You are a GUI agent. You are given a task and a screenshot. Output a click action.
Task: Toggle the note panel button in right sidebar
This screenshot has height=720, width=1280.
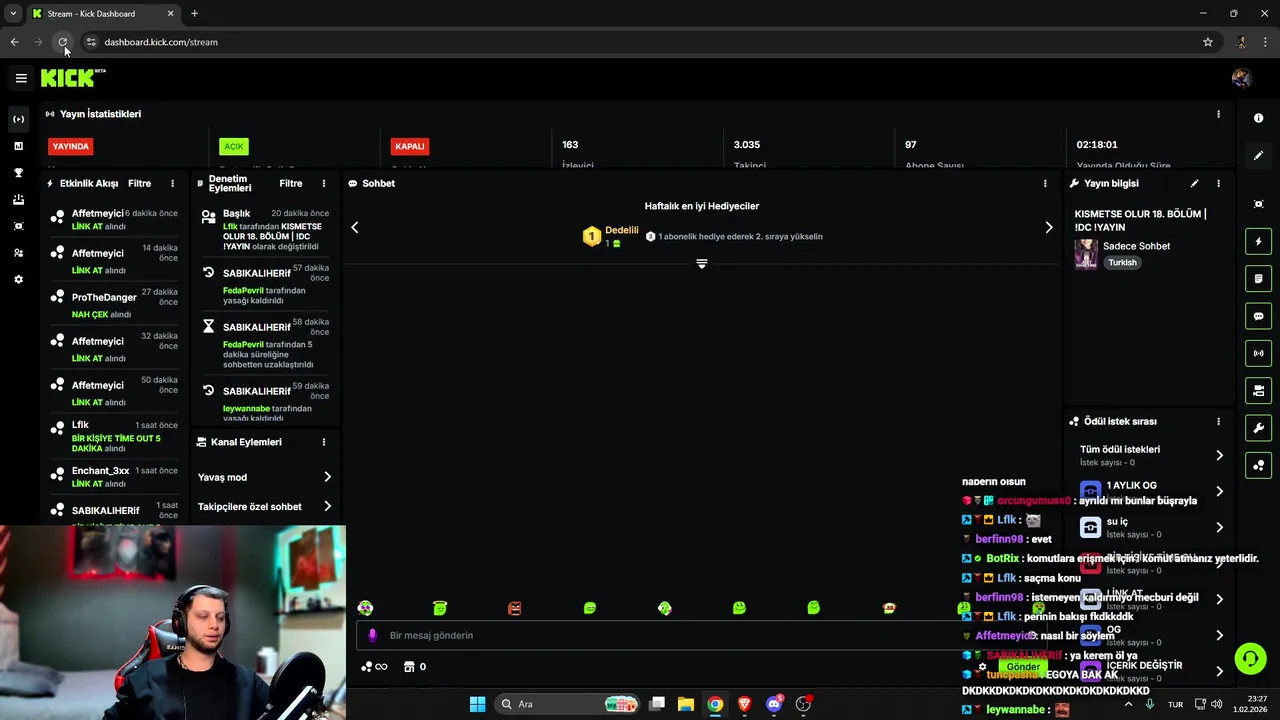1258,278
